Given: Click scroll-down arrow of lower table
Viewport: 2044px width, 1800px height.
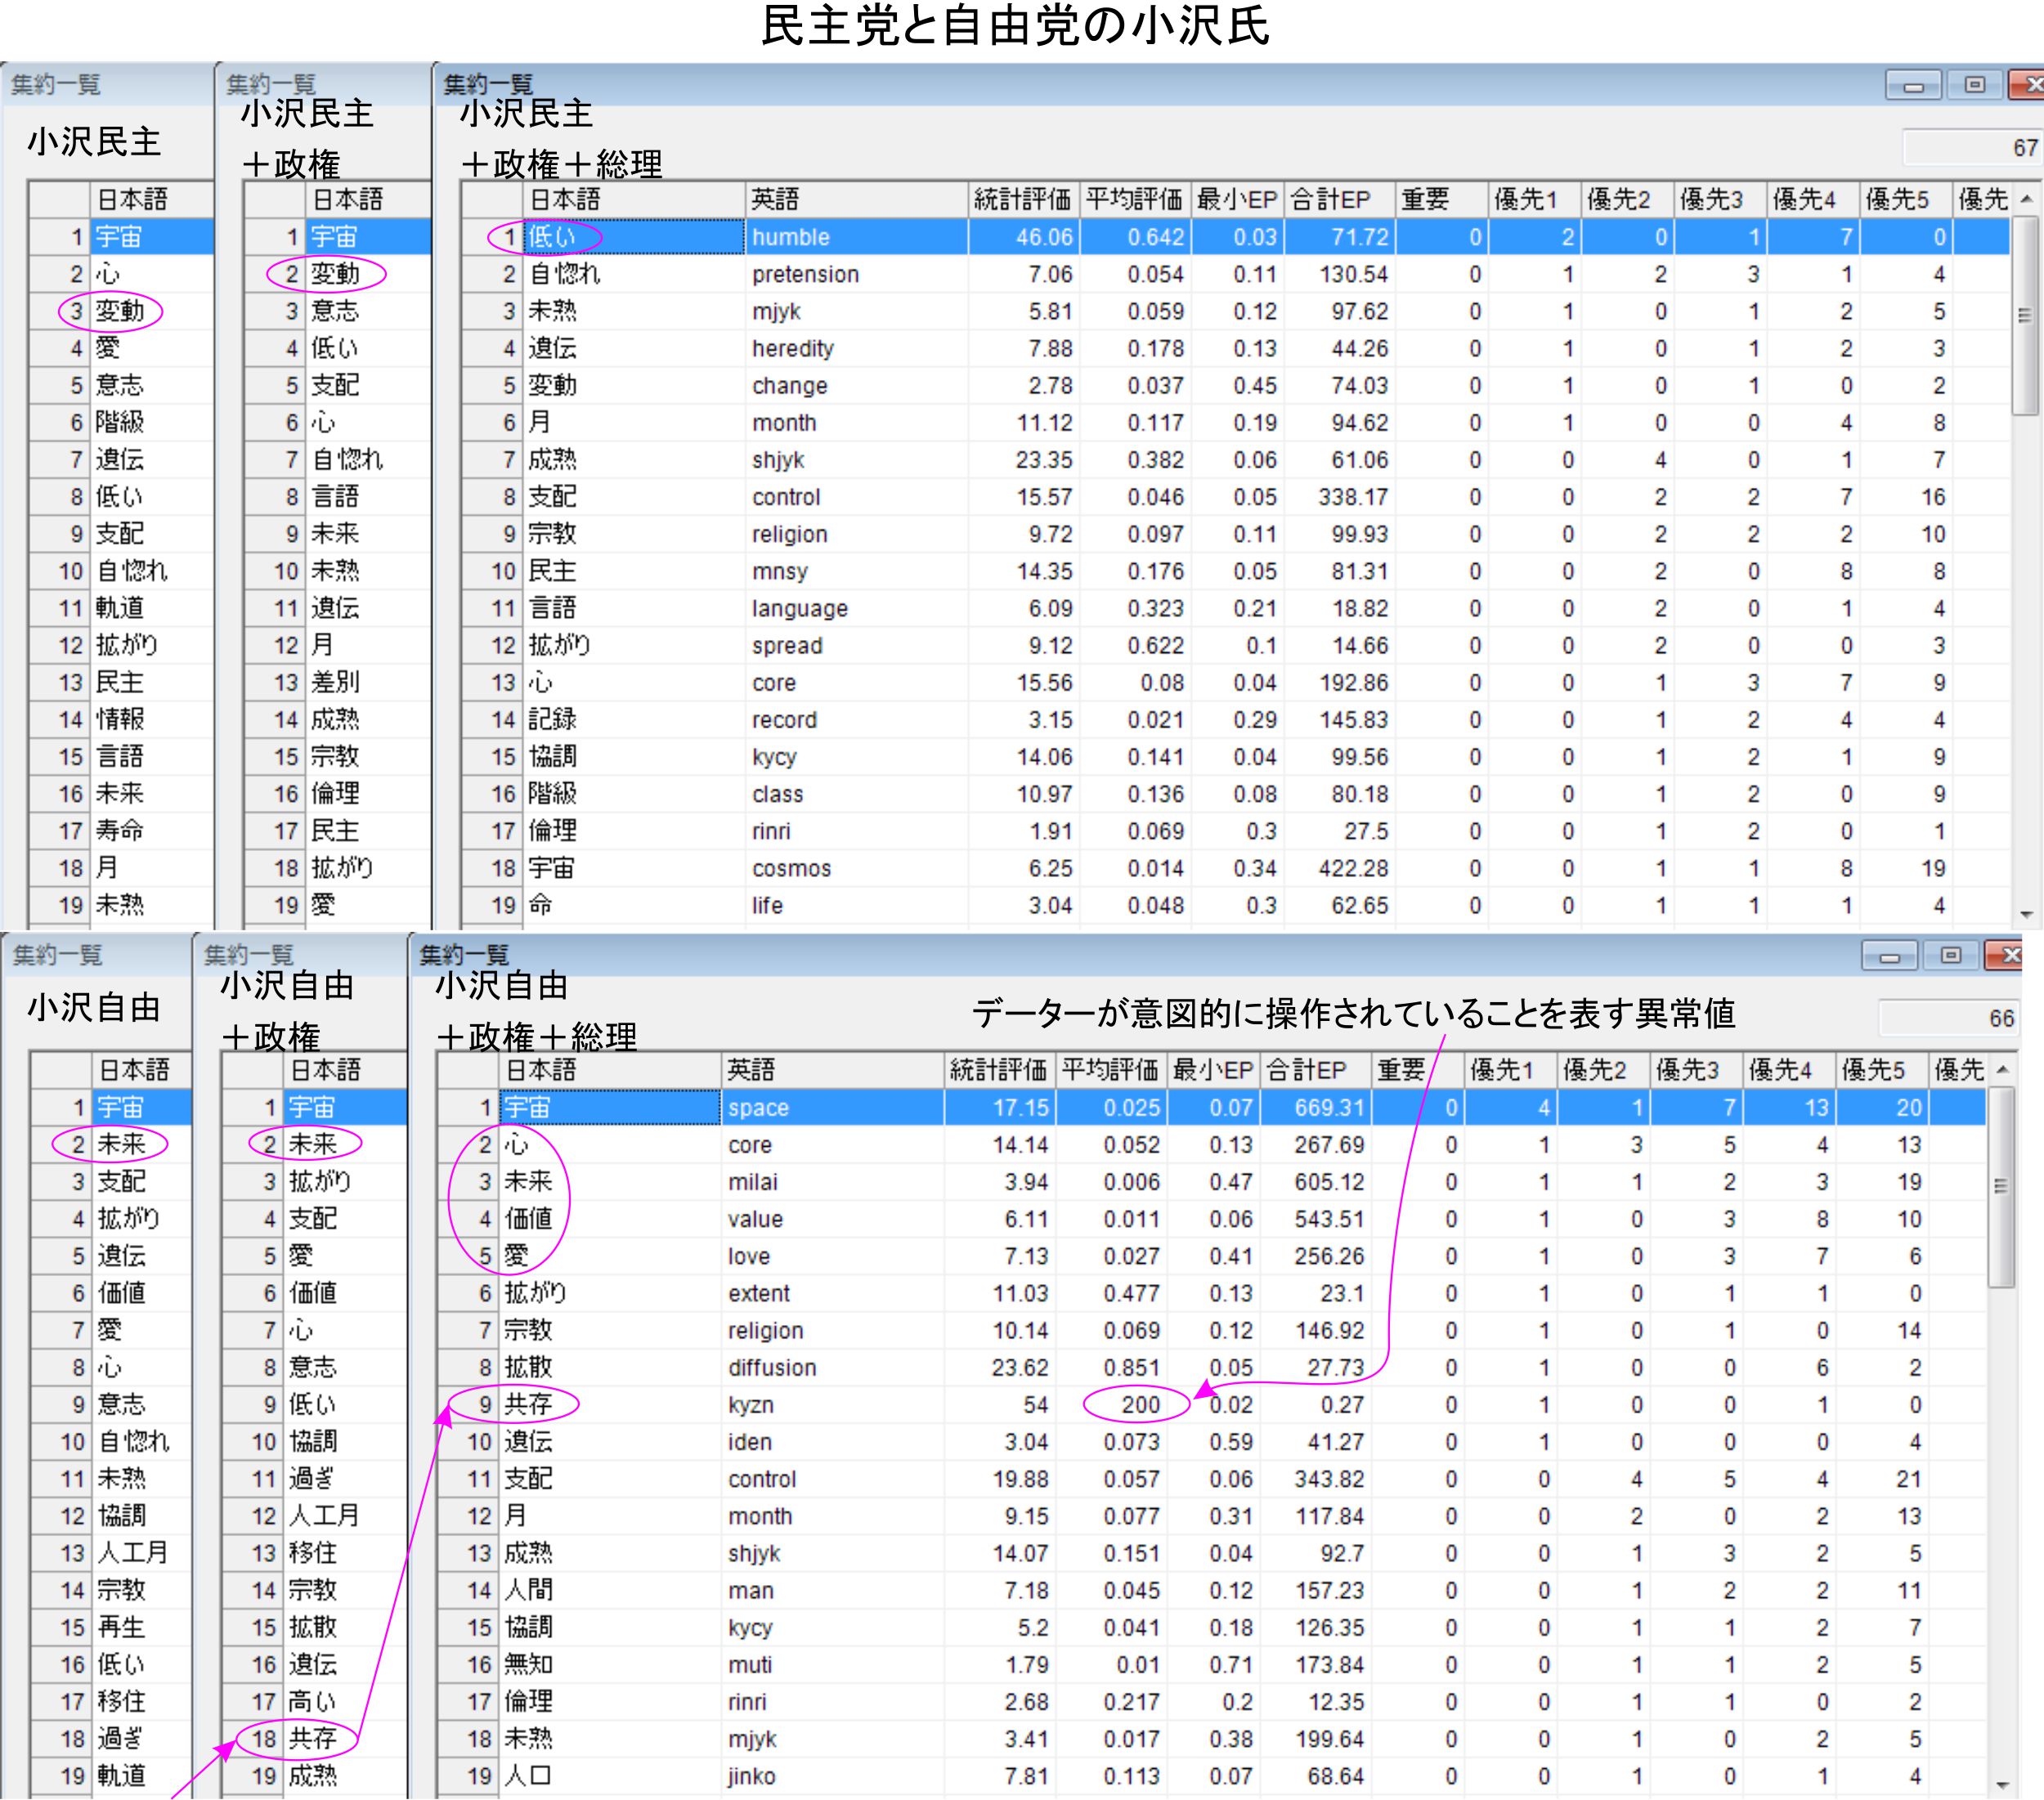Looking at the screenshot, I should 2002,1785.
